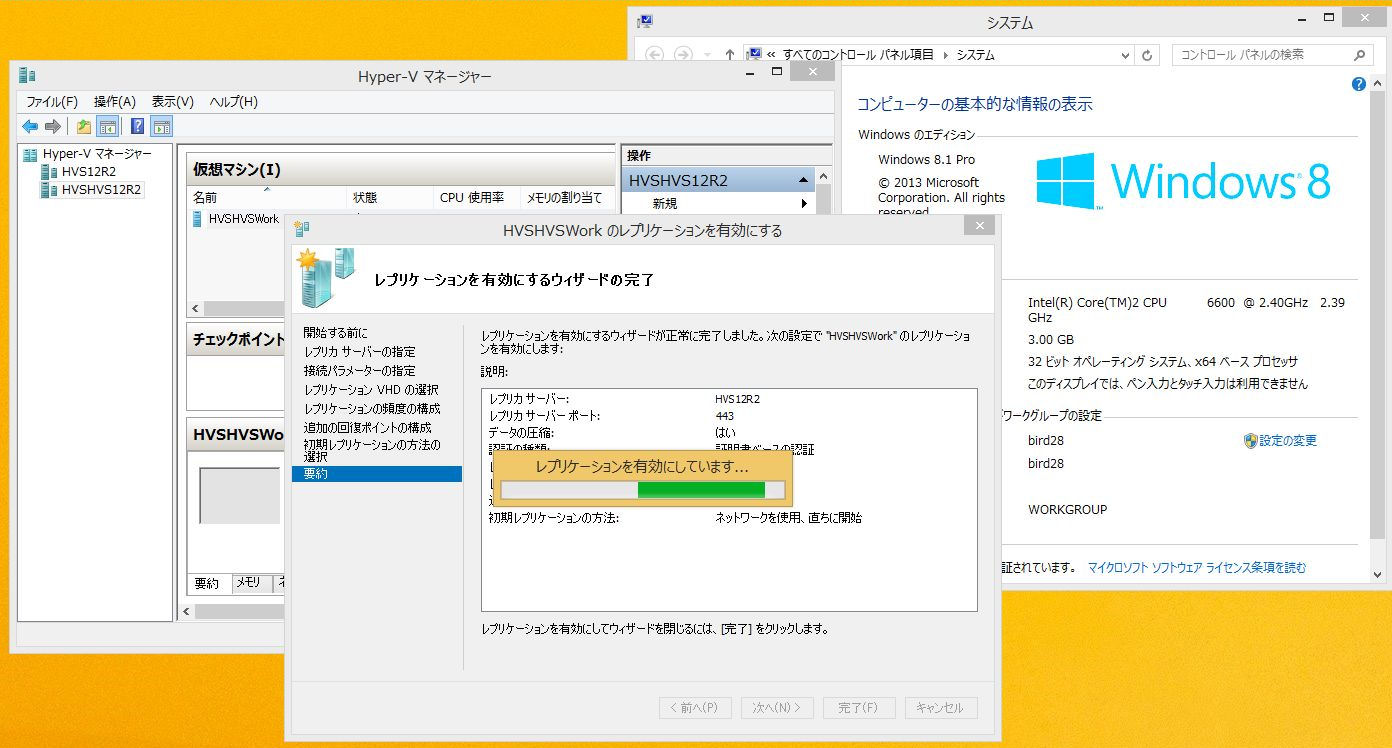Screen dimensions: 1392x748
Task: Sort by 名前 column header
Action: 267,198
